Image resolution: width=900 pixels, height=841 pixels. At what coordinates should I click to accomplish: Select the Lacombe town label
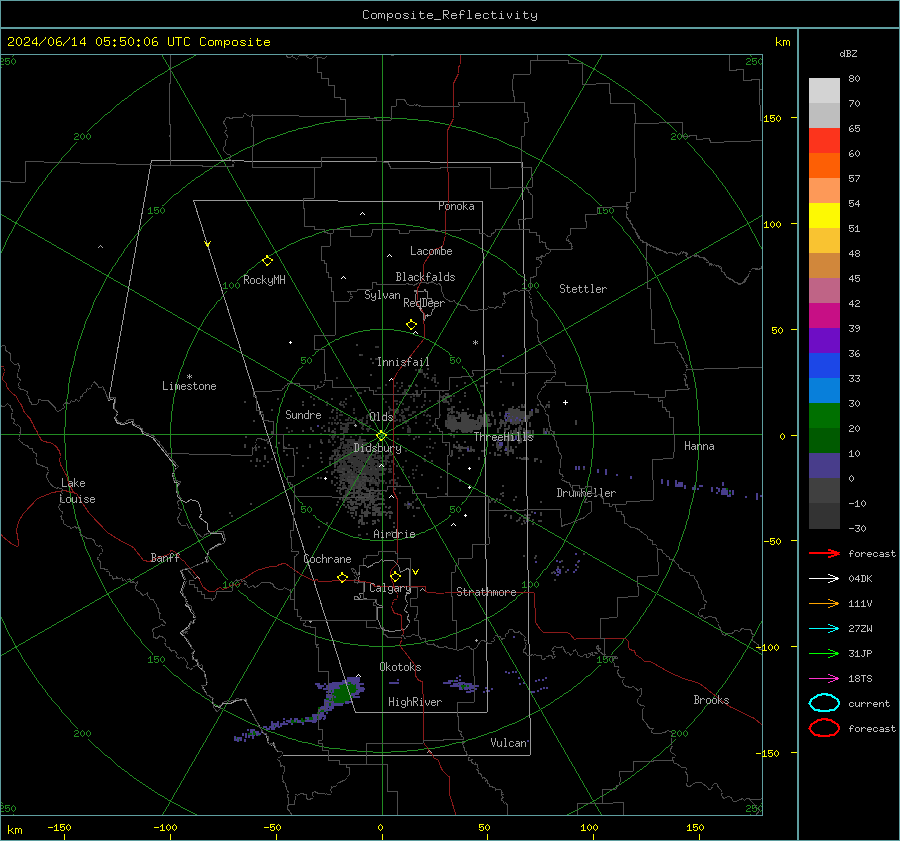point(431,251)
